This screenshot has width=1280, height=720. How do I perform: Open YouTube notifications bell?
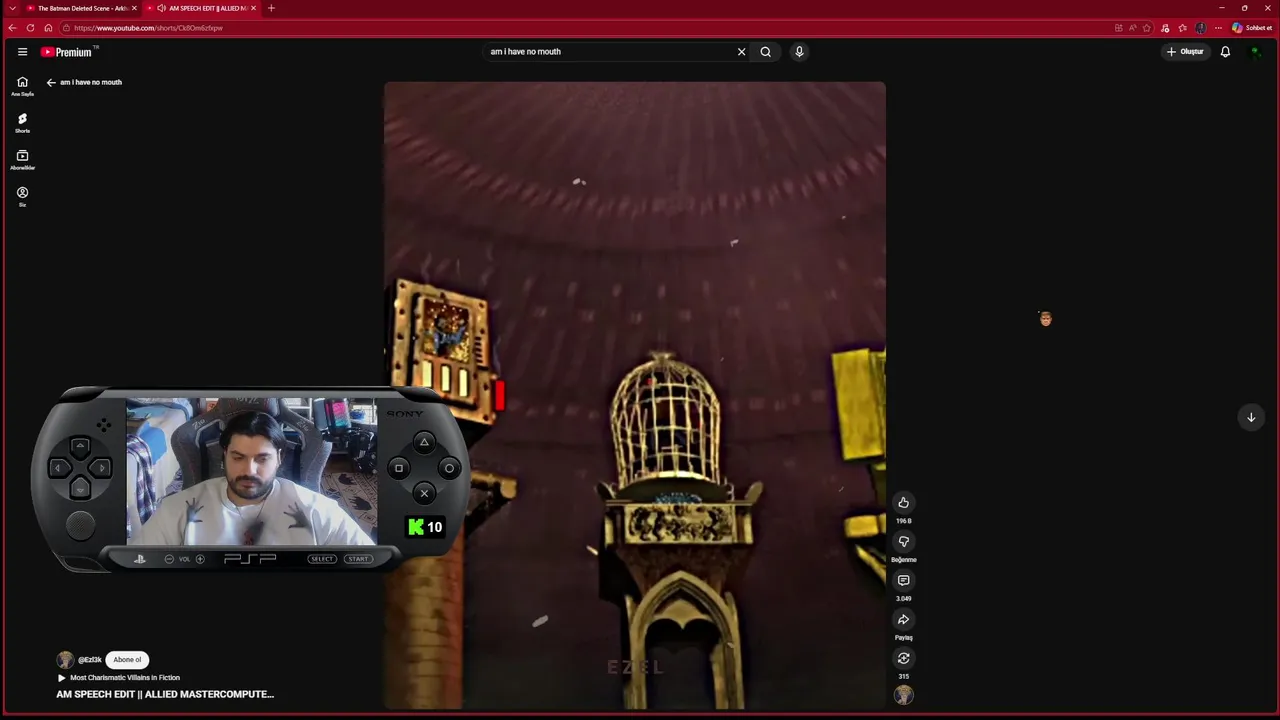pos(1225,52)
